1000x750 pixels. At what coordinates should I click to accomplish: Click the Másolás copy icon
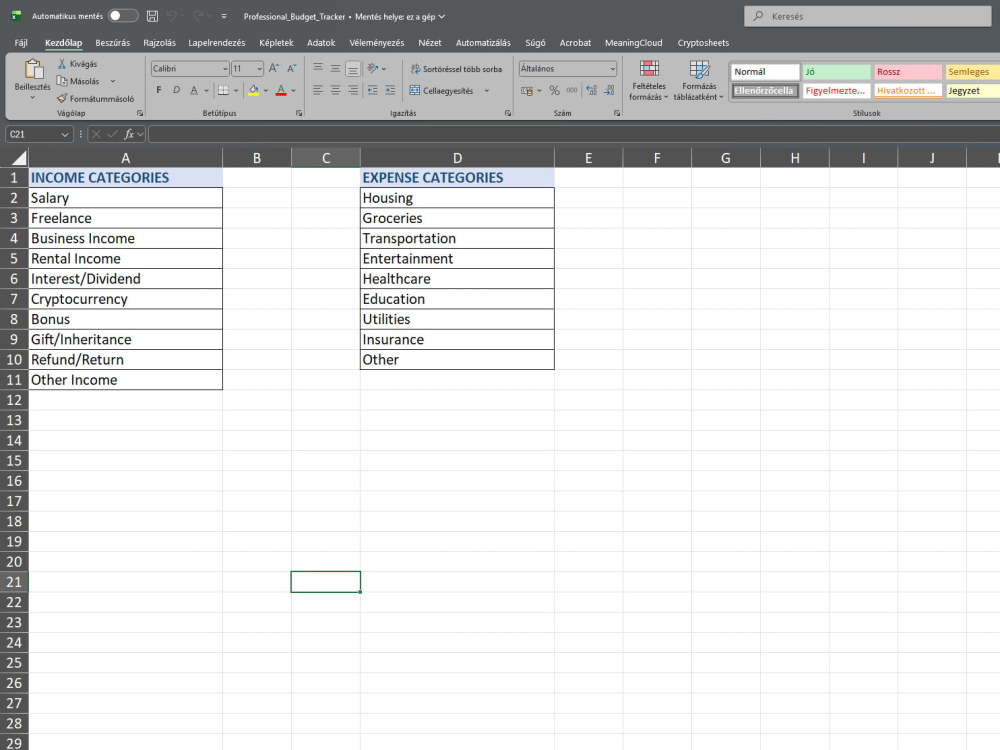point(62,81)
